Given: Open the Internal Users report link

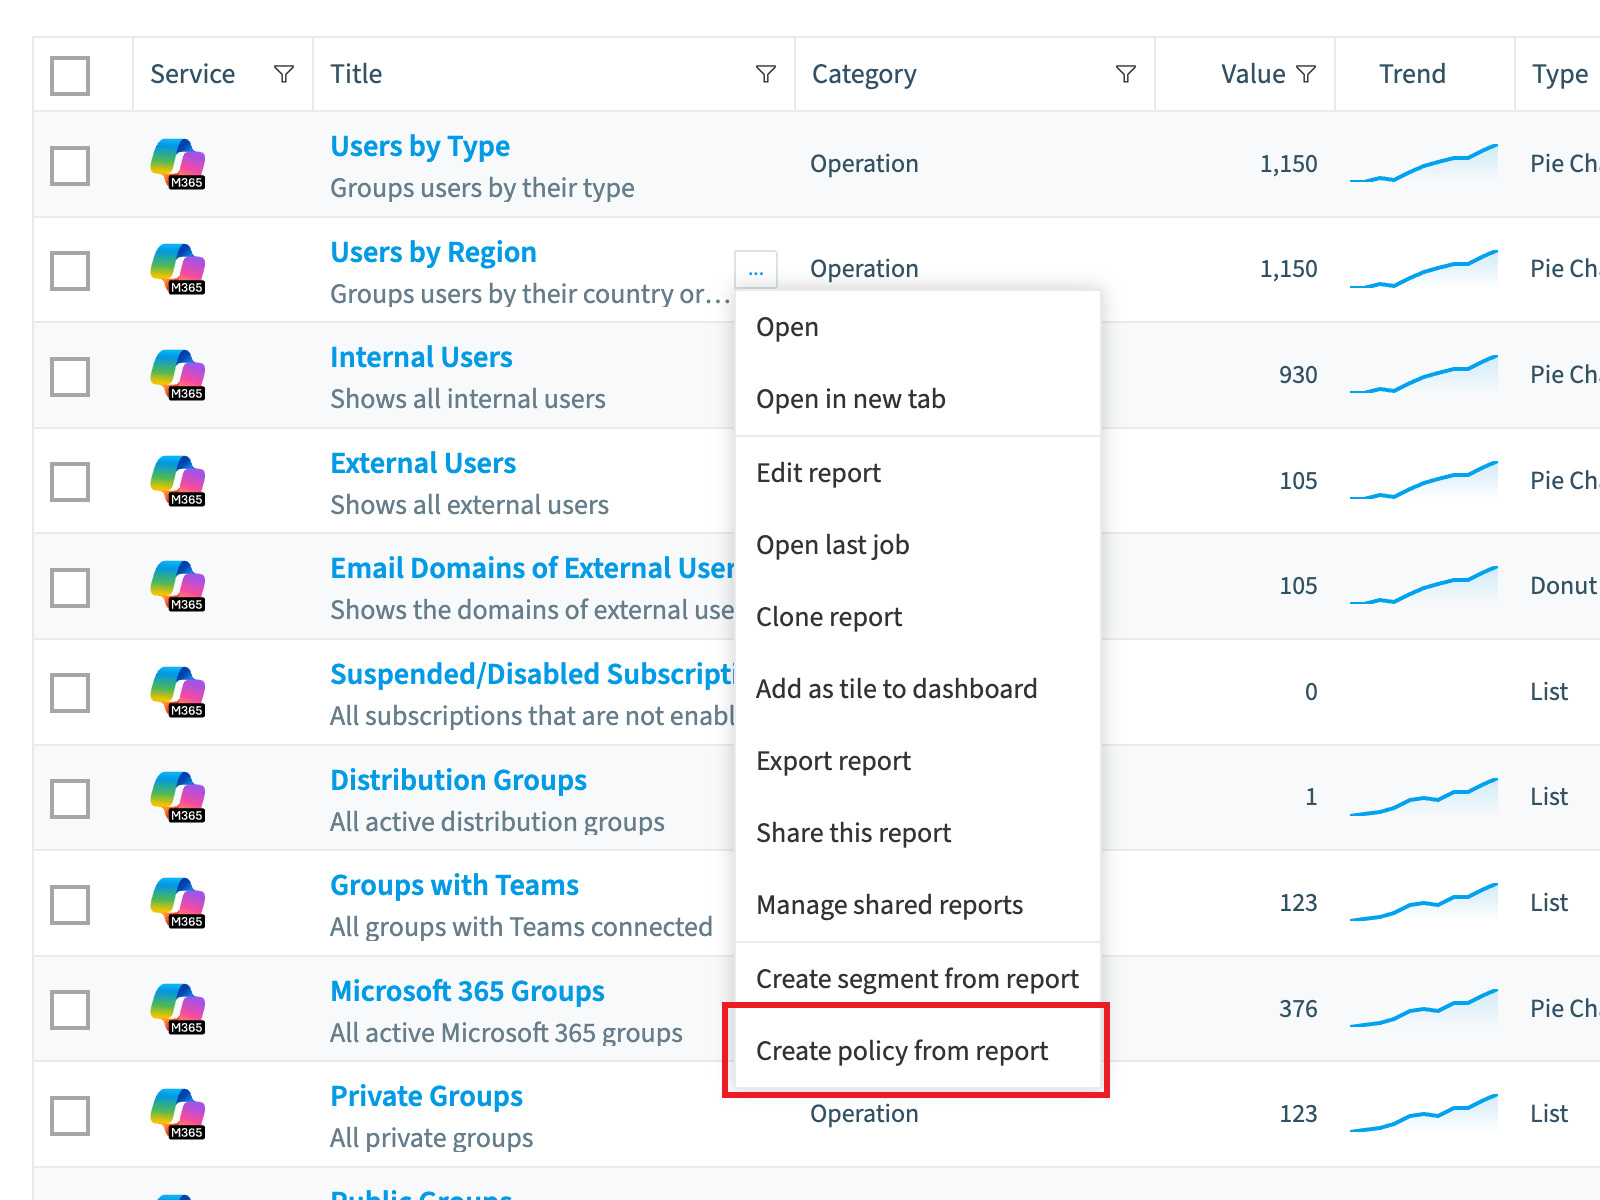Looking at the screenshot, I should [421, 357].
